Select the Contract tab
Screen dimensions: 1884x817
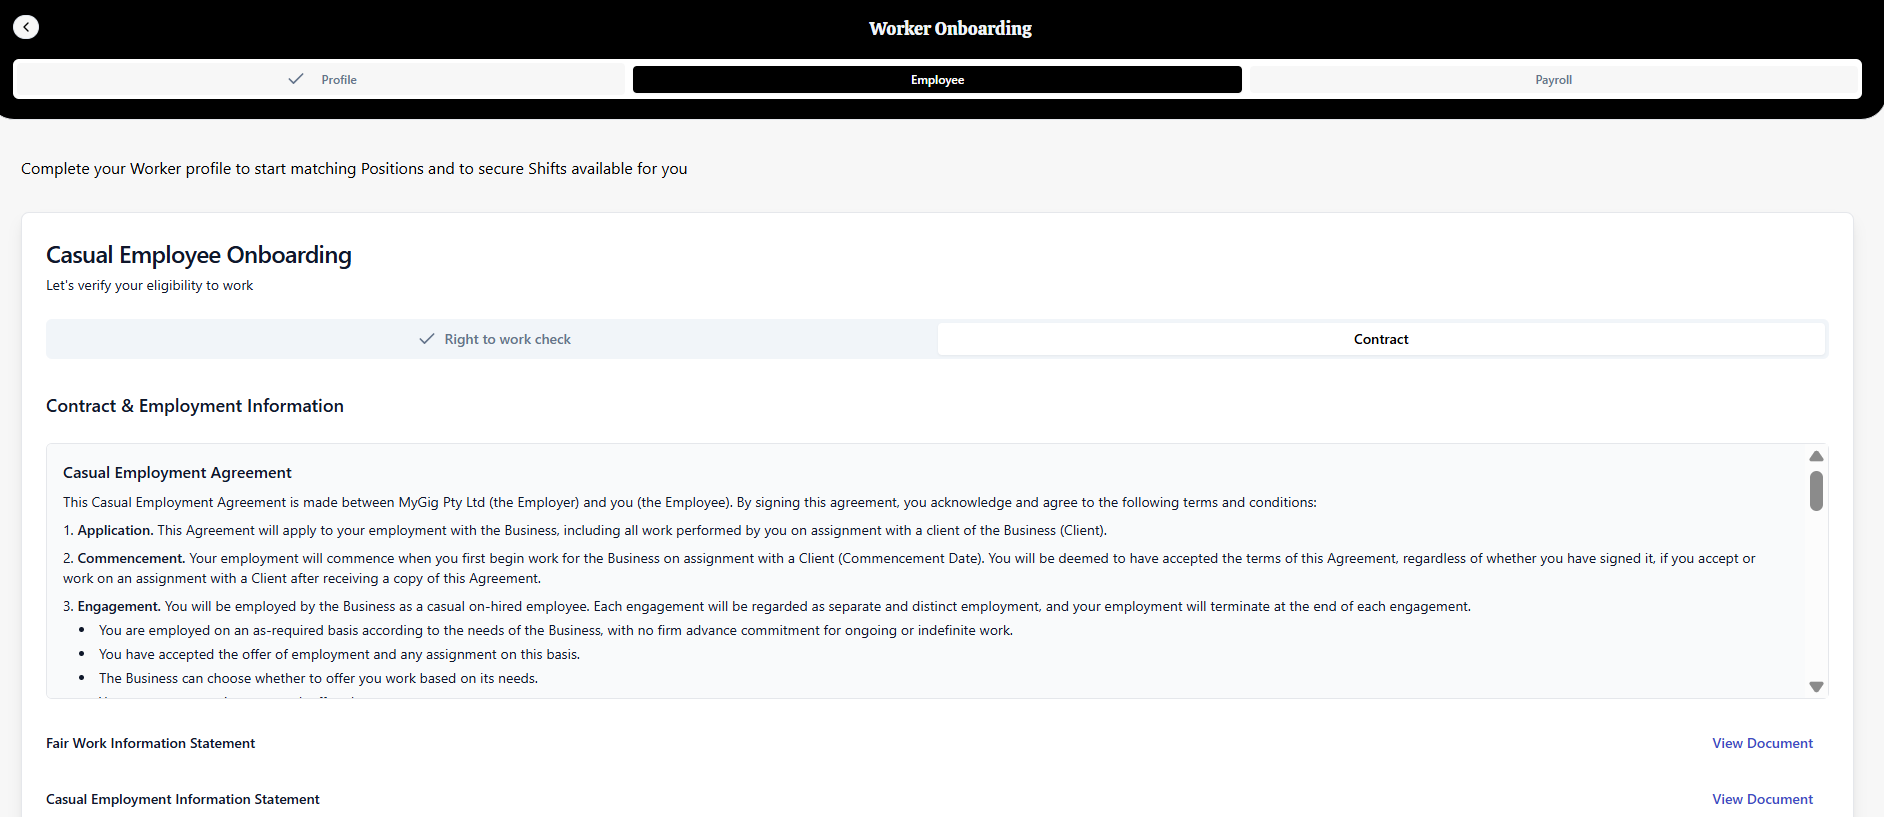1381,339
